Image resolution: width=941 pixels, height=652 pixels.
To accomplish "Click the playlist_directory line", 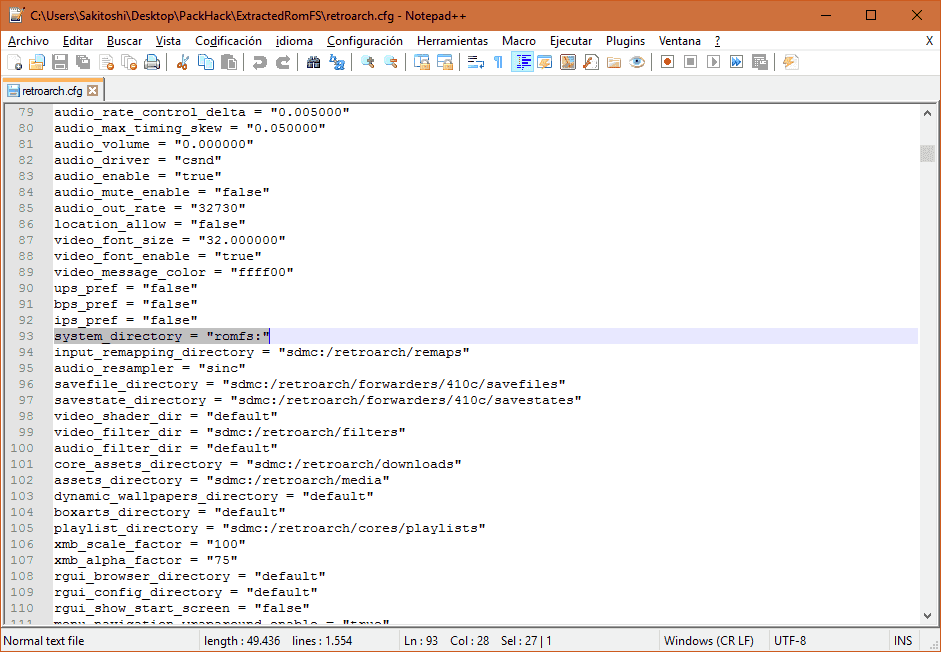I will 269,528.
